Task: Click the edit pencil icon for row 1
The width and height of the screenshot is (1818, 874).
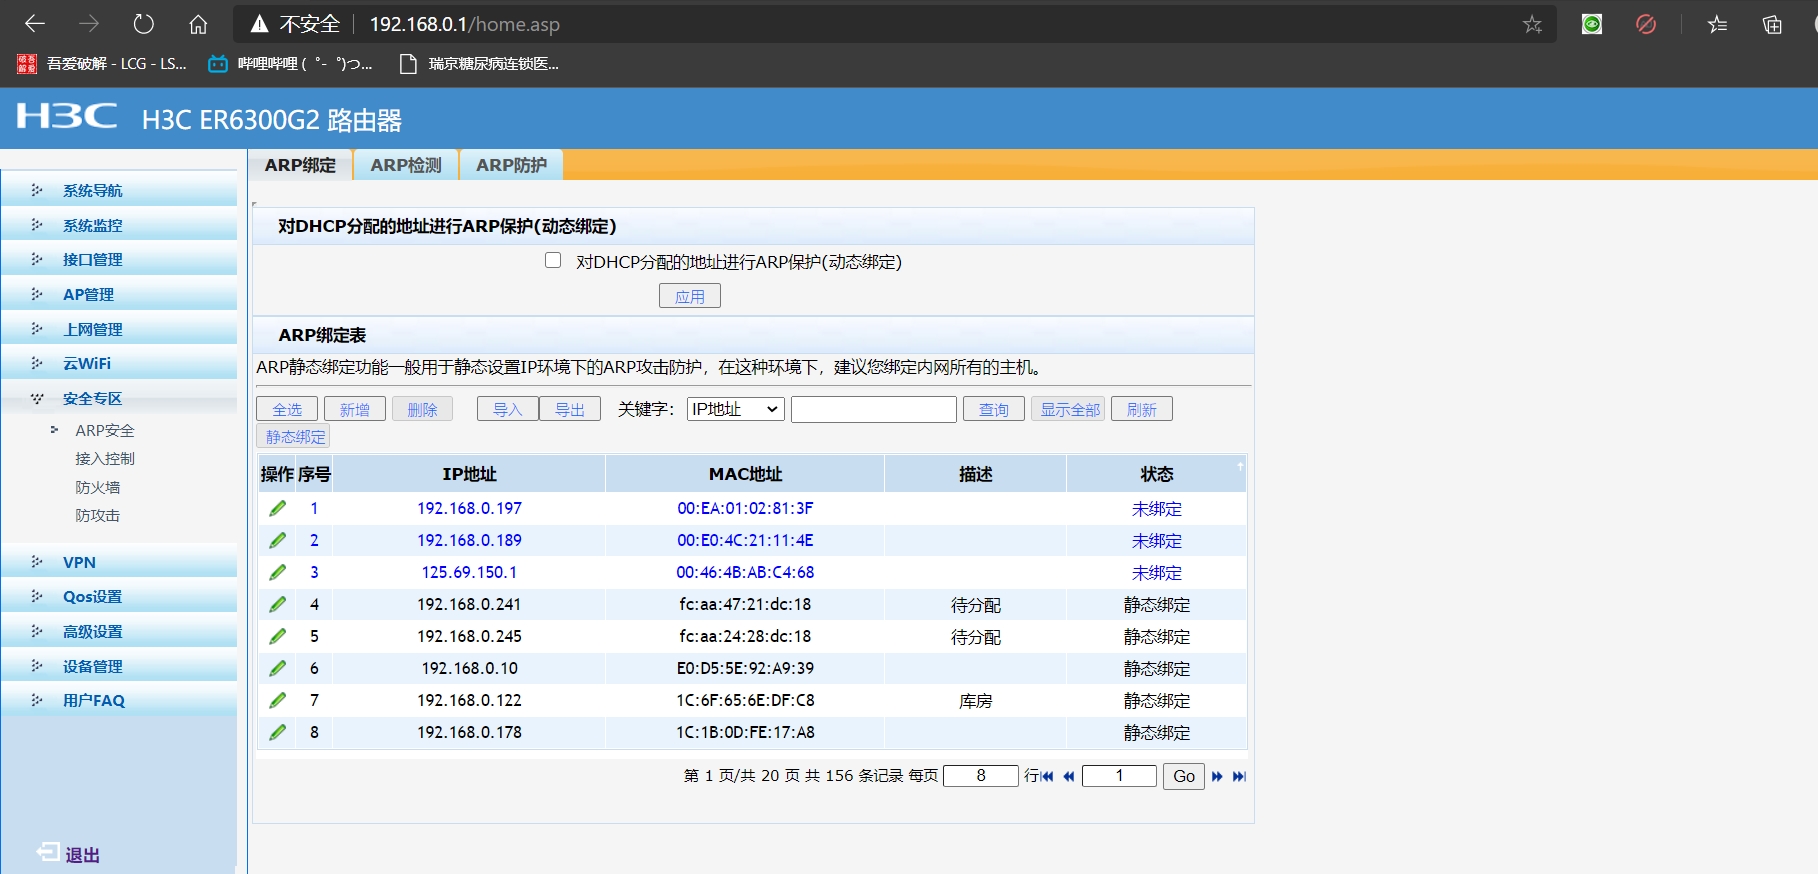Action: [x=278, y=508]
